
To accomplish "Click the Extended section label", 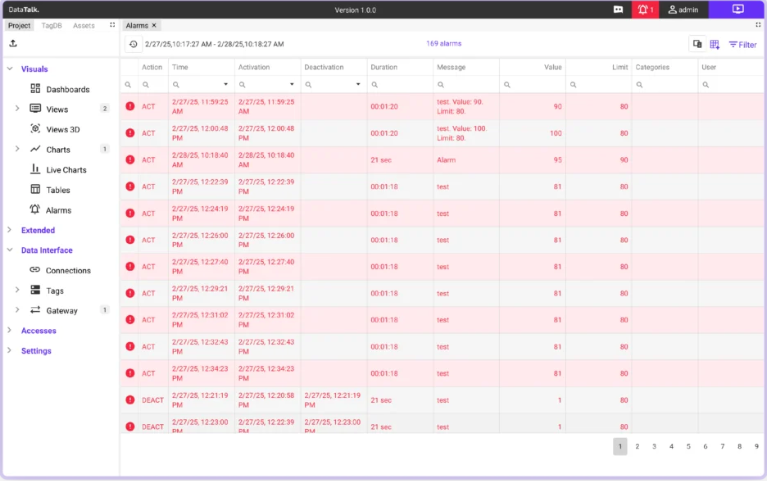I will [x=38, y=230].
